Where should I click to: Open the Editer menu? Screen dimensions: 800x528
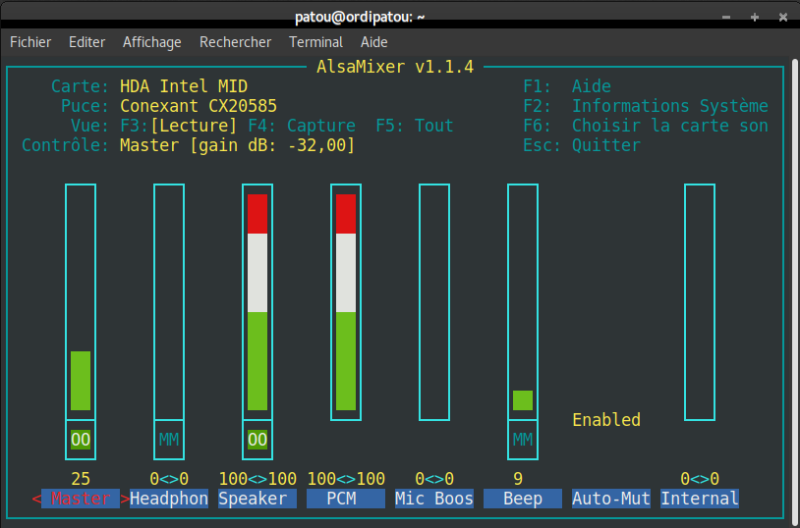pos(87,42)
